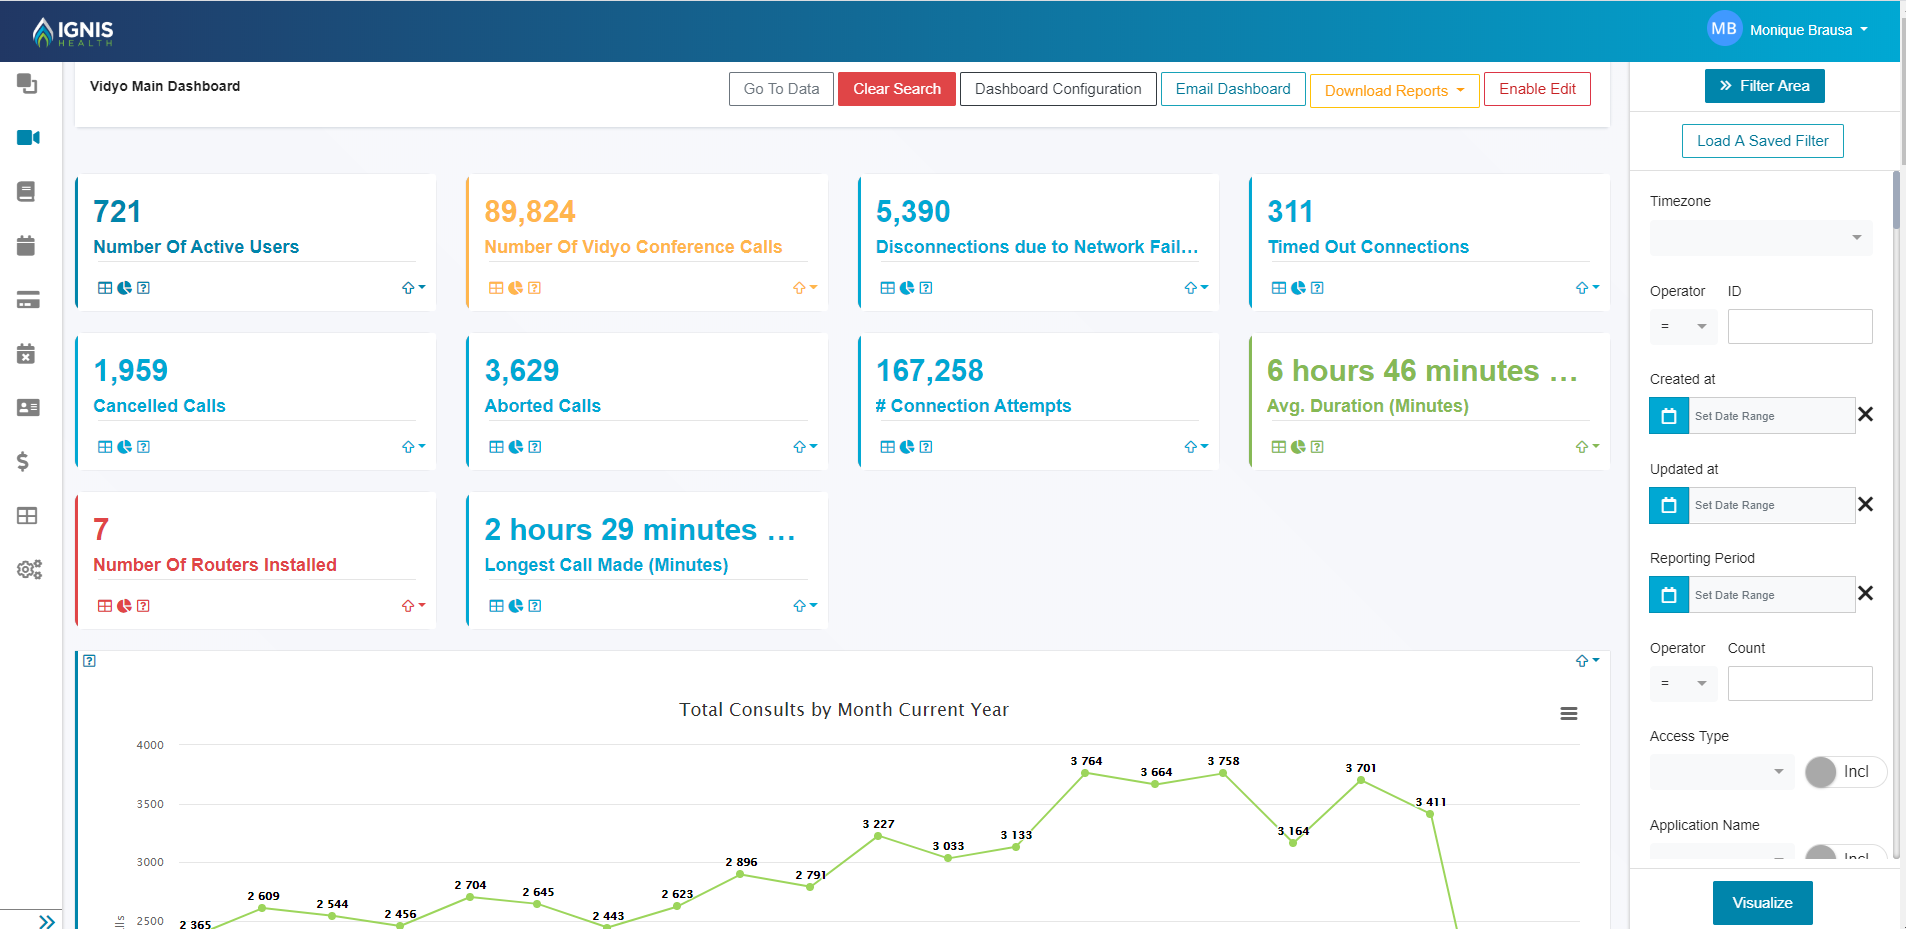Click calendar icon for Created at range

point(1668,416)
